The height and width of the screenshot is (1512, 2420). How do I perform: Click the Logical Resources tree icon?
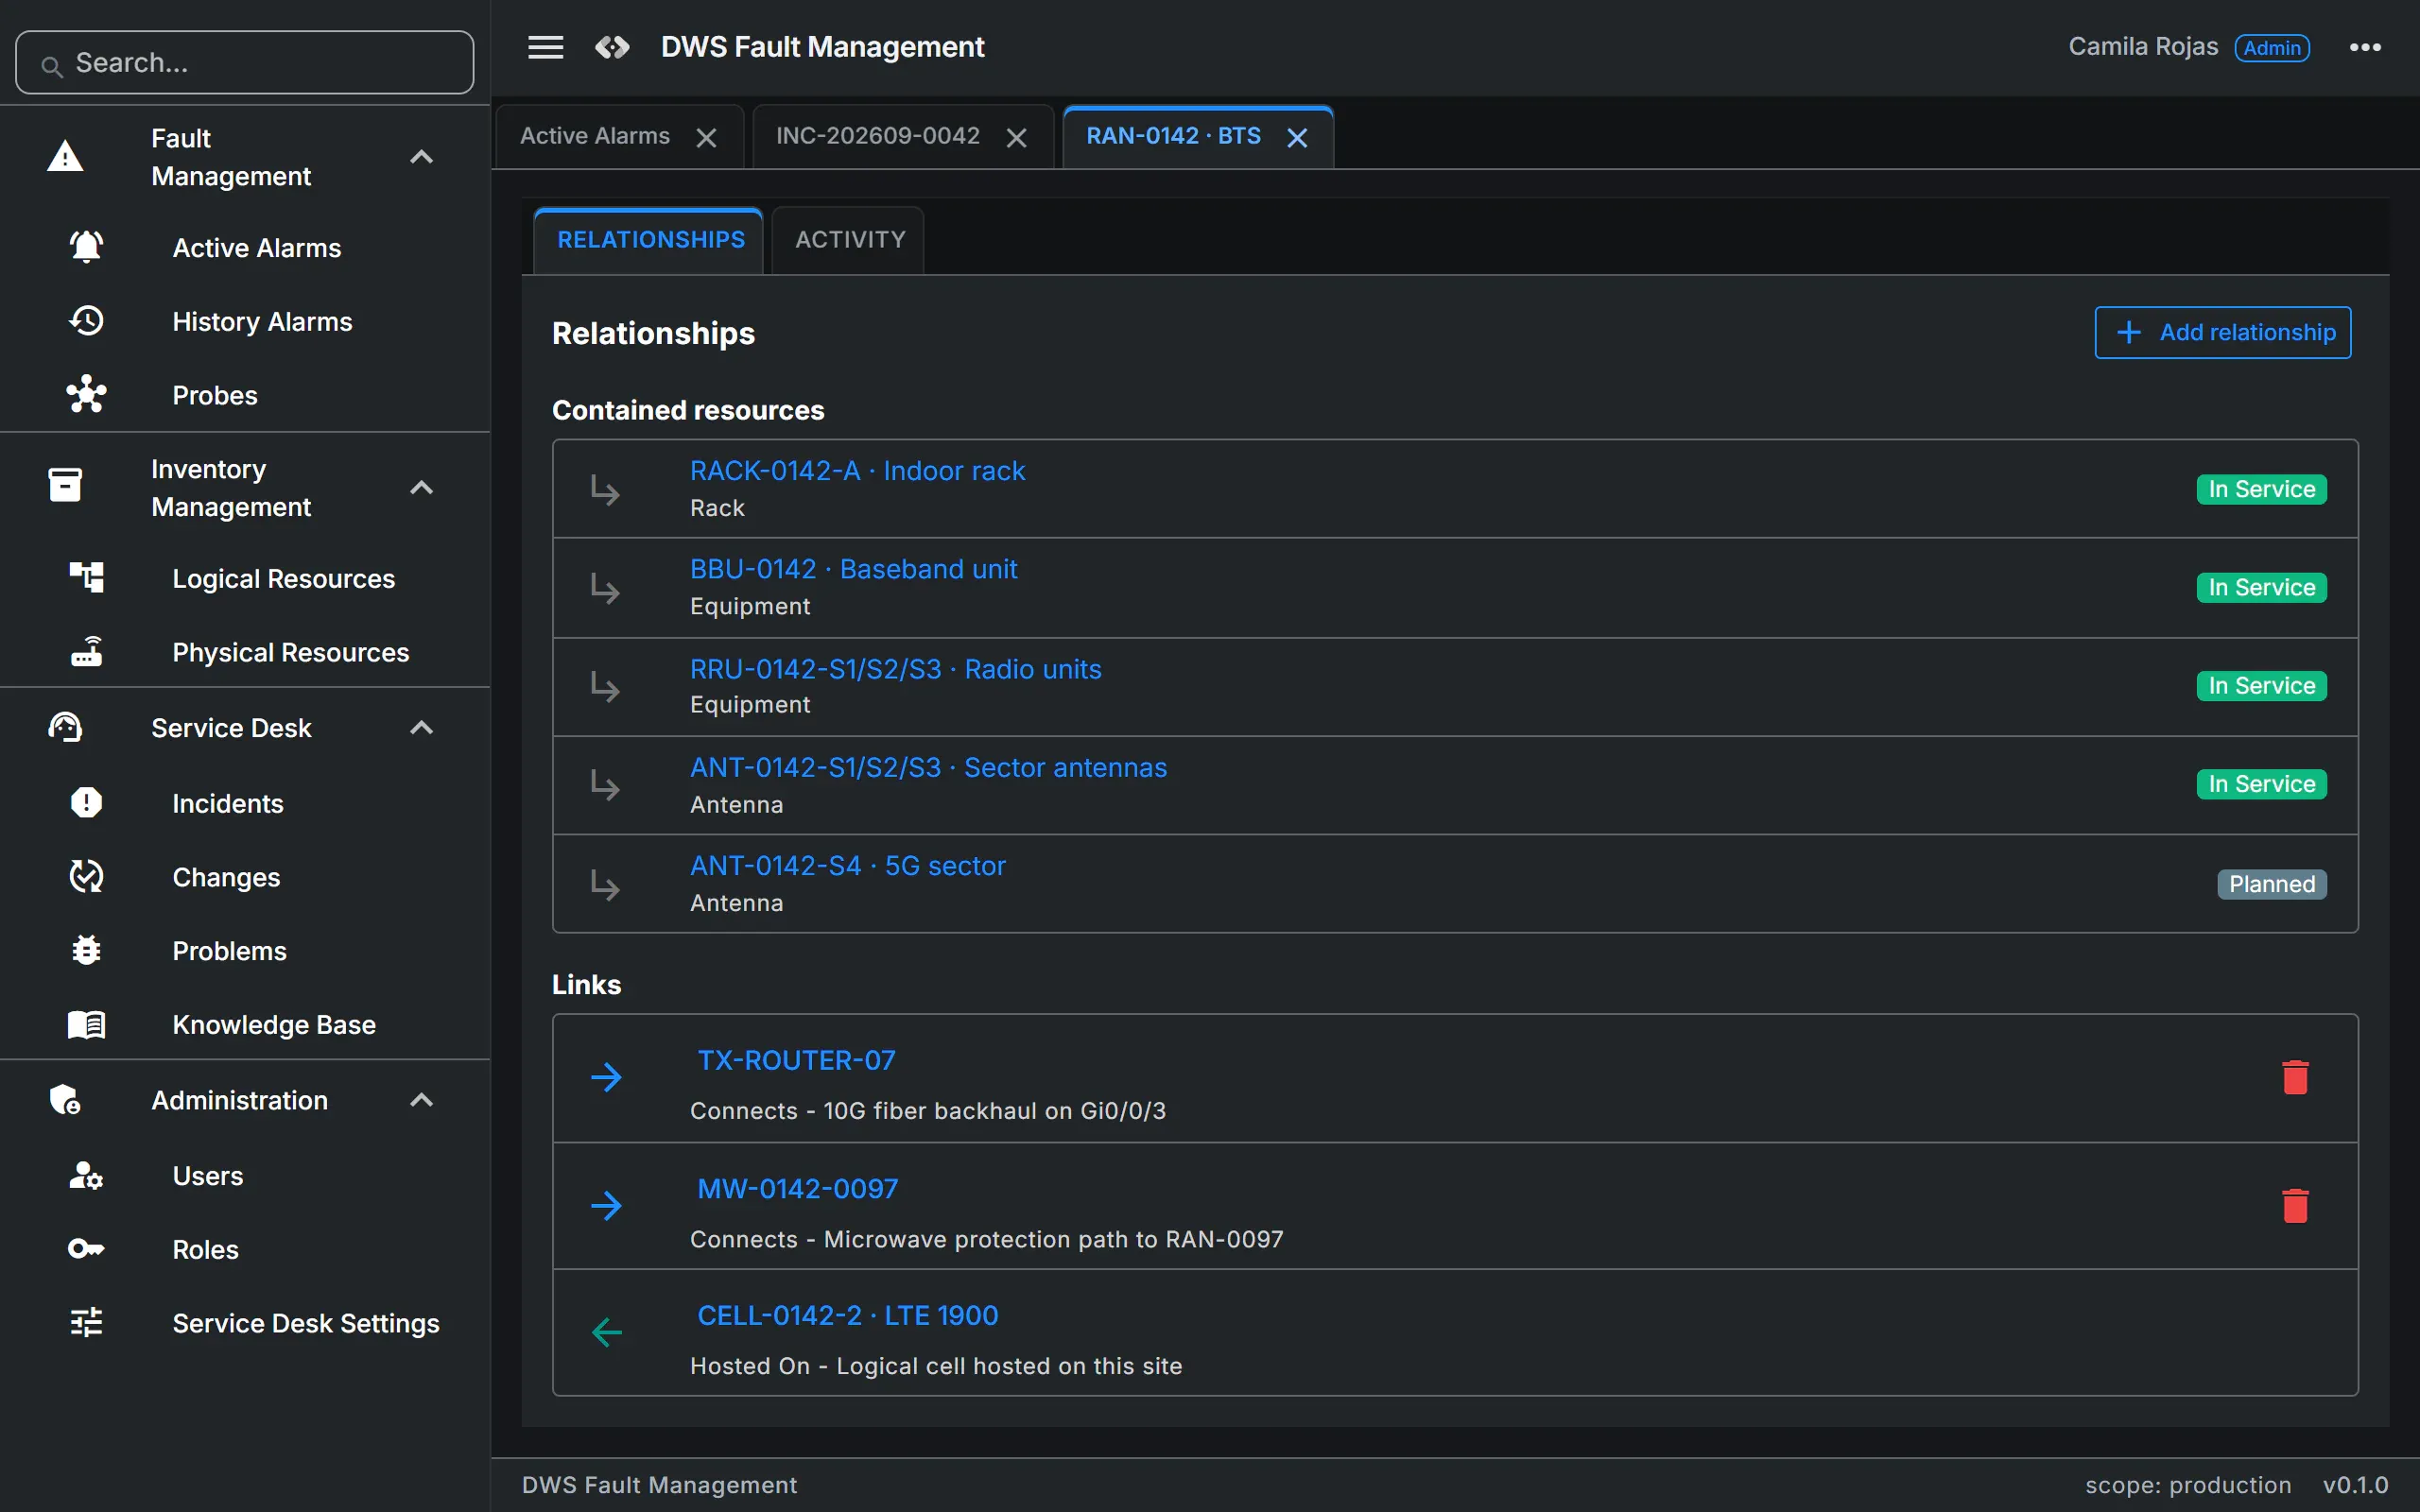click(x=86, y=578)
